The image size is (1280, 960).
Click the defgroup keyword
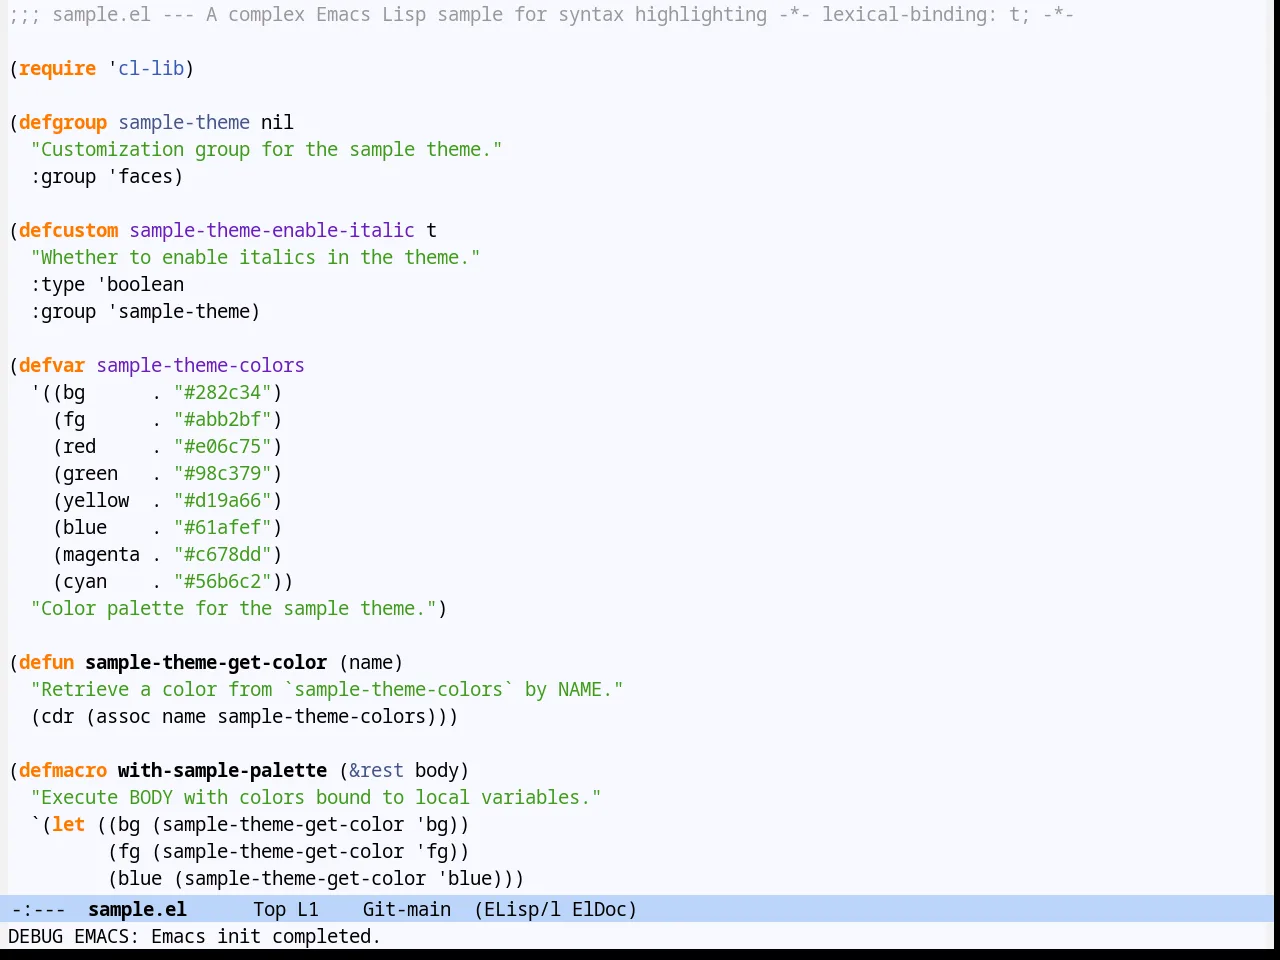point(63,122)
